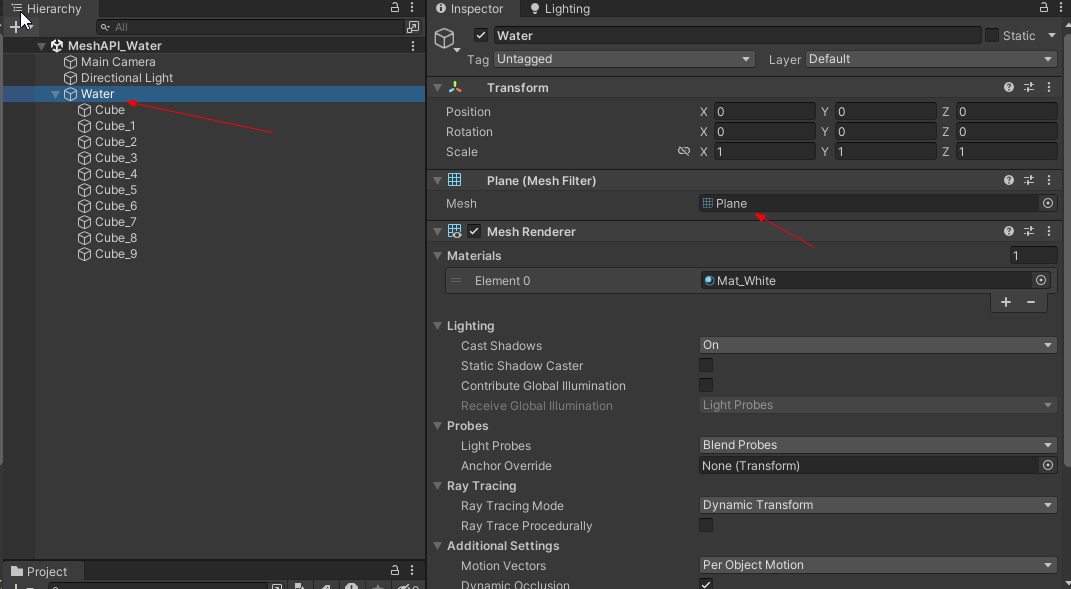Collapse the Water object in hierarchy

click(55, 94)
